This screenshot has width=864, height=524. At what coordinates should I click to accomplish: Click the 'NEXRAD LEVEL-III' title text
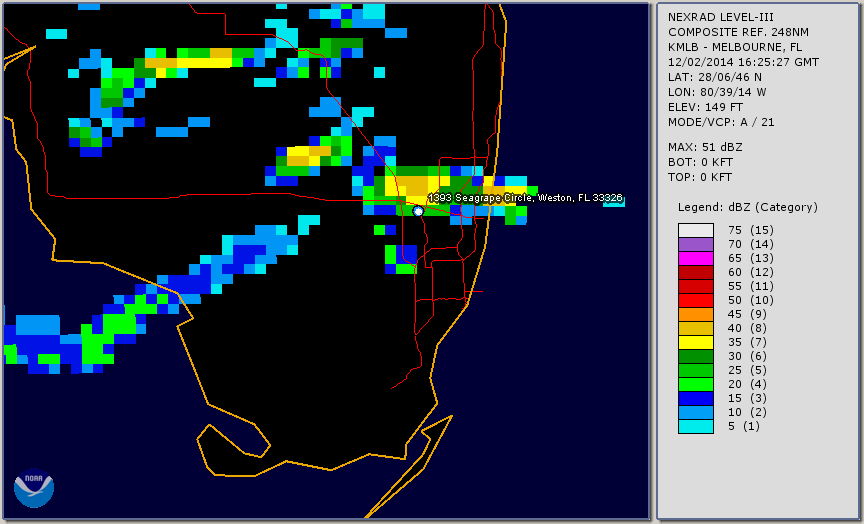tap(720, 17)
